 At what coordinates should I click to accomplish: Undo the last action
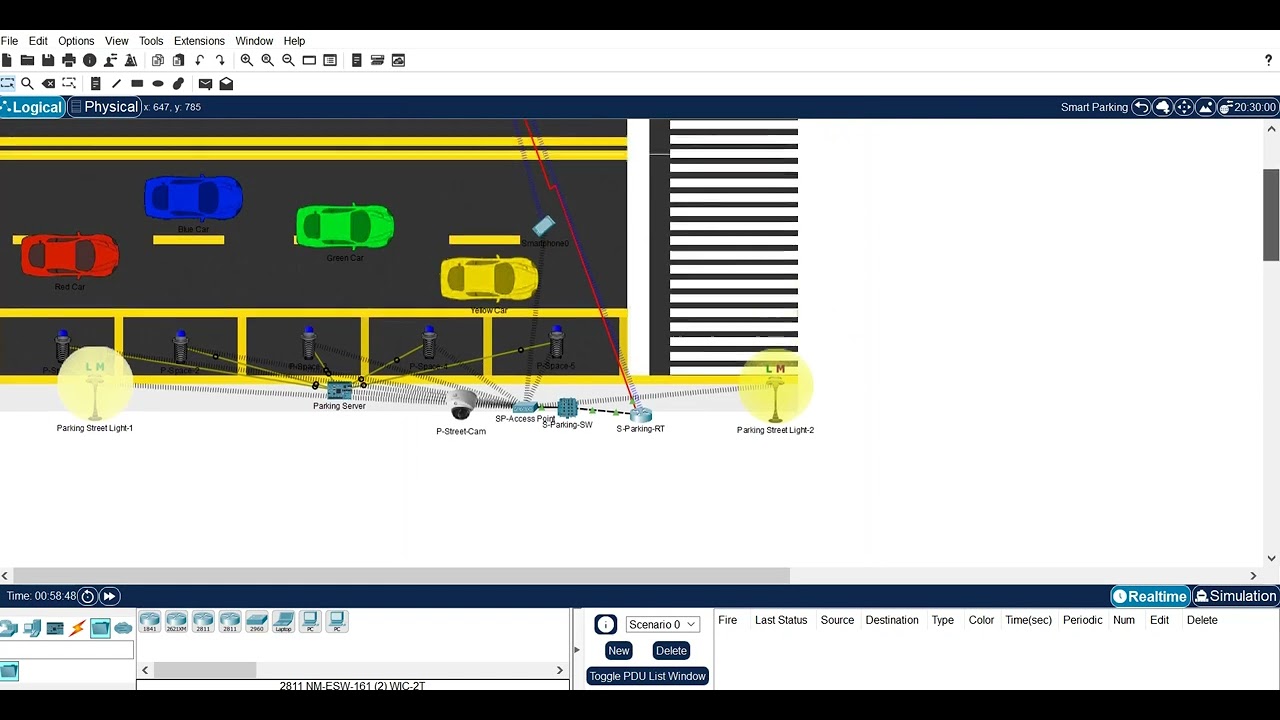(x=199, y=60)
